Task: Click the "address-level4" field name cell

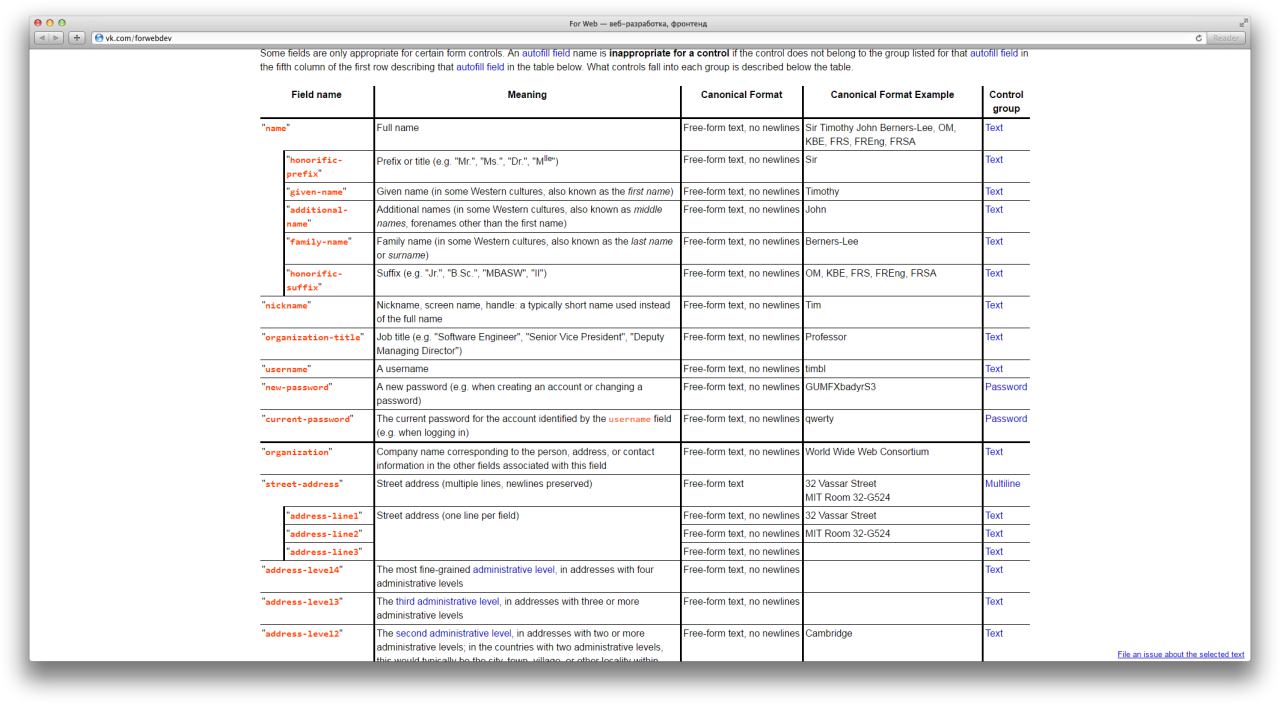Action: coord(316,576)
